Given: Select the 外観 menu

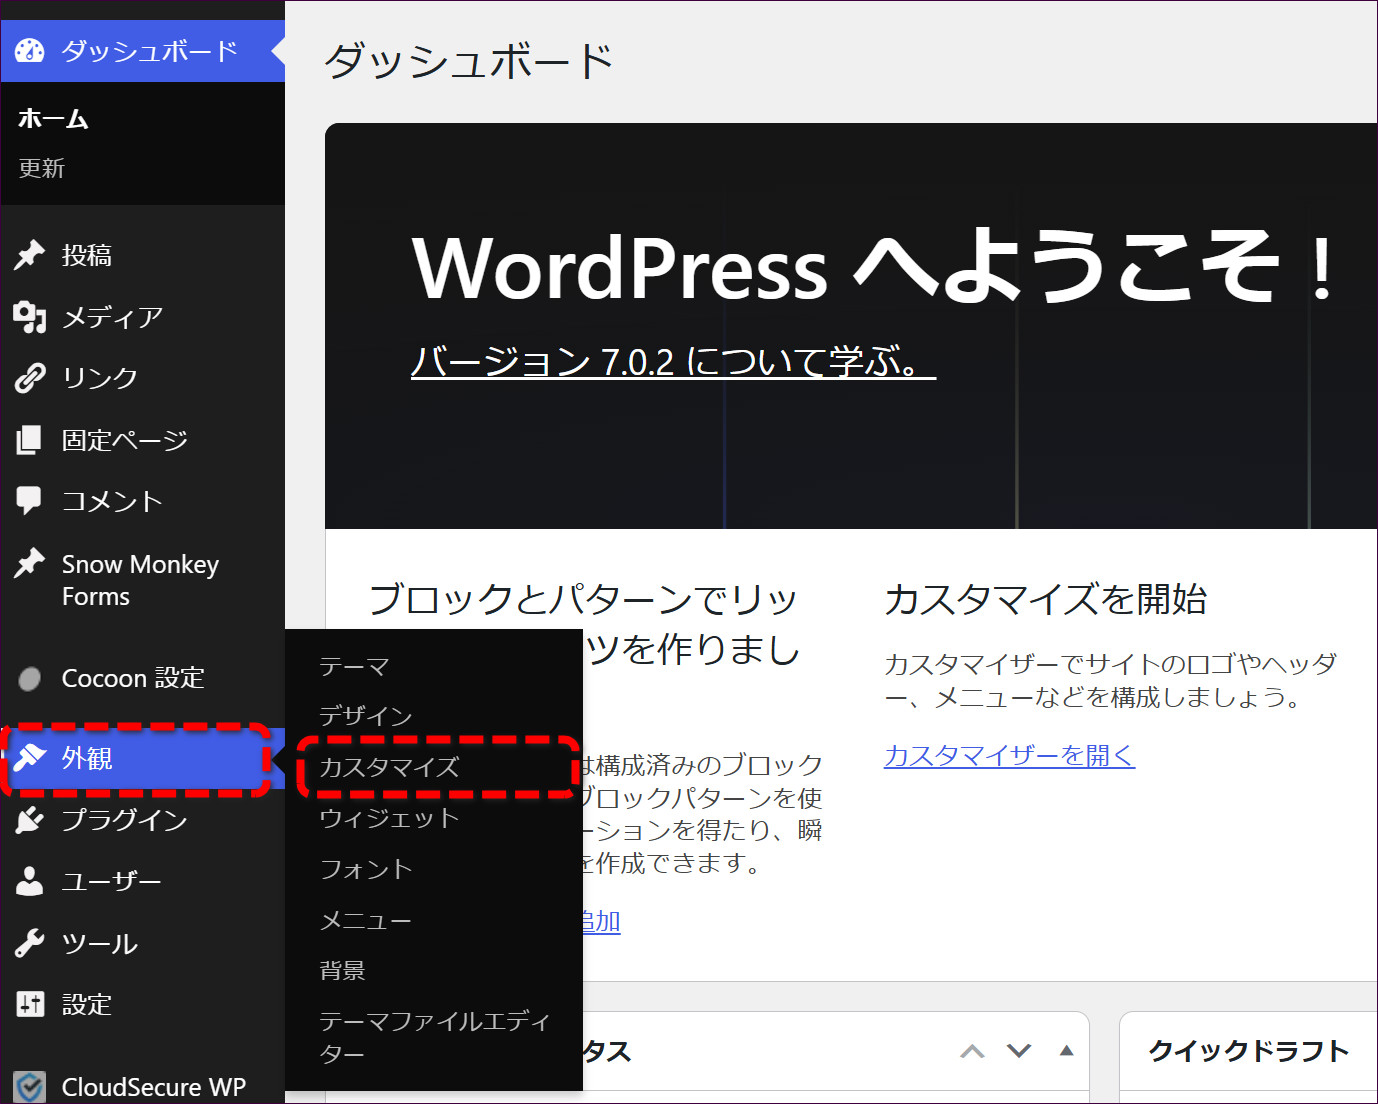Looking at the screenshot, I should pos(143,758).
